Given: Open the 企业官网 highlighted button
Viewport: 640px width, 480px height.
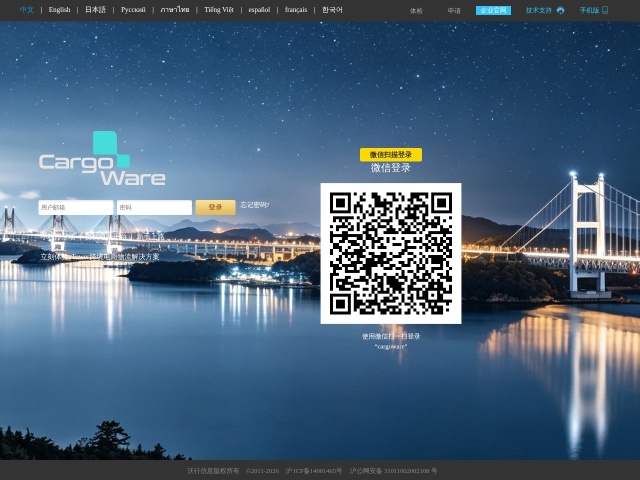Looking at the screenshot, I should (x=493, y=11).
